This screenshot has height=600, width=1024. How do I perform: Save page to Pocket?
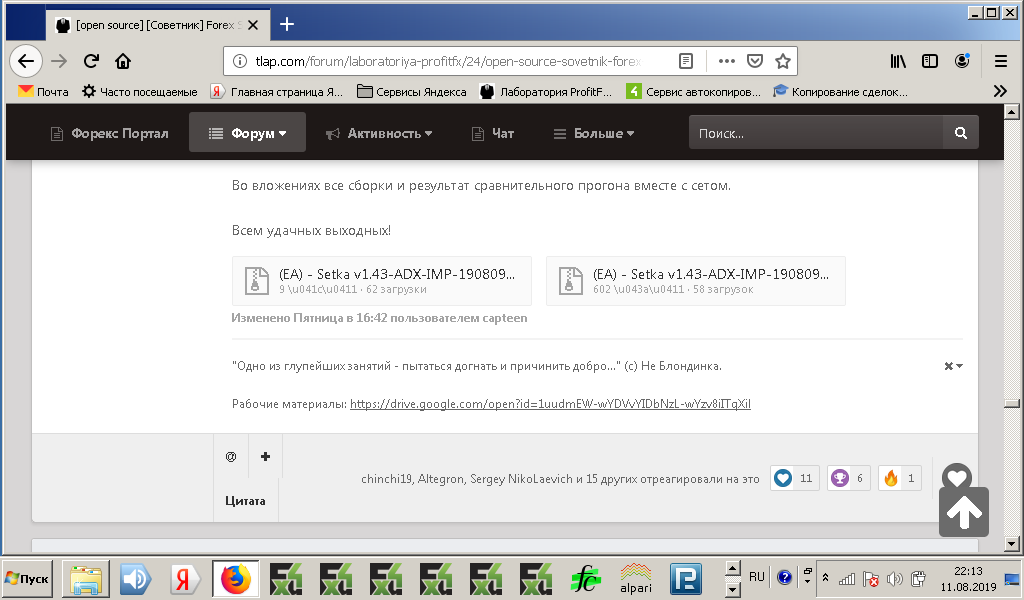tap(755, 61)
